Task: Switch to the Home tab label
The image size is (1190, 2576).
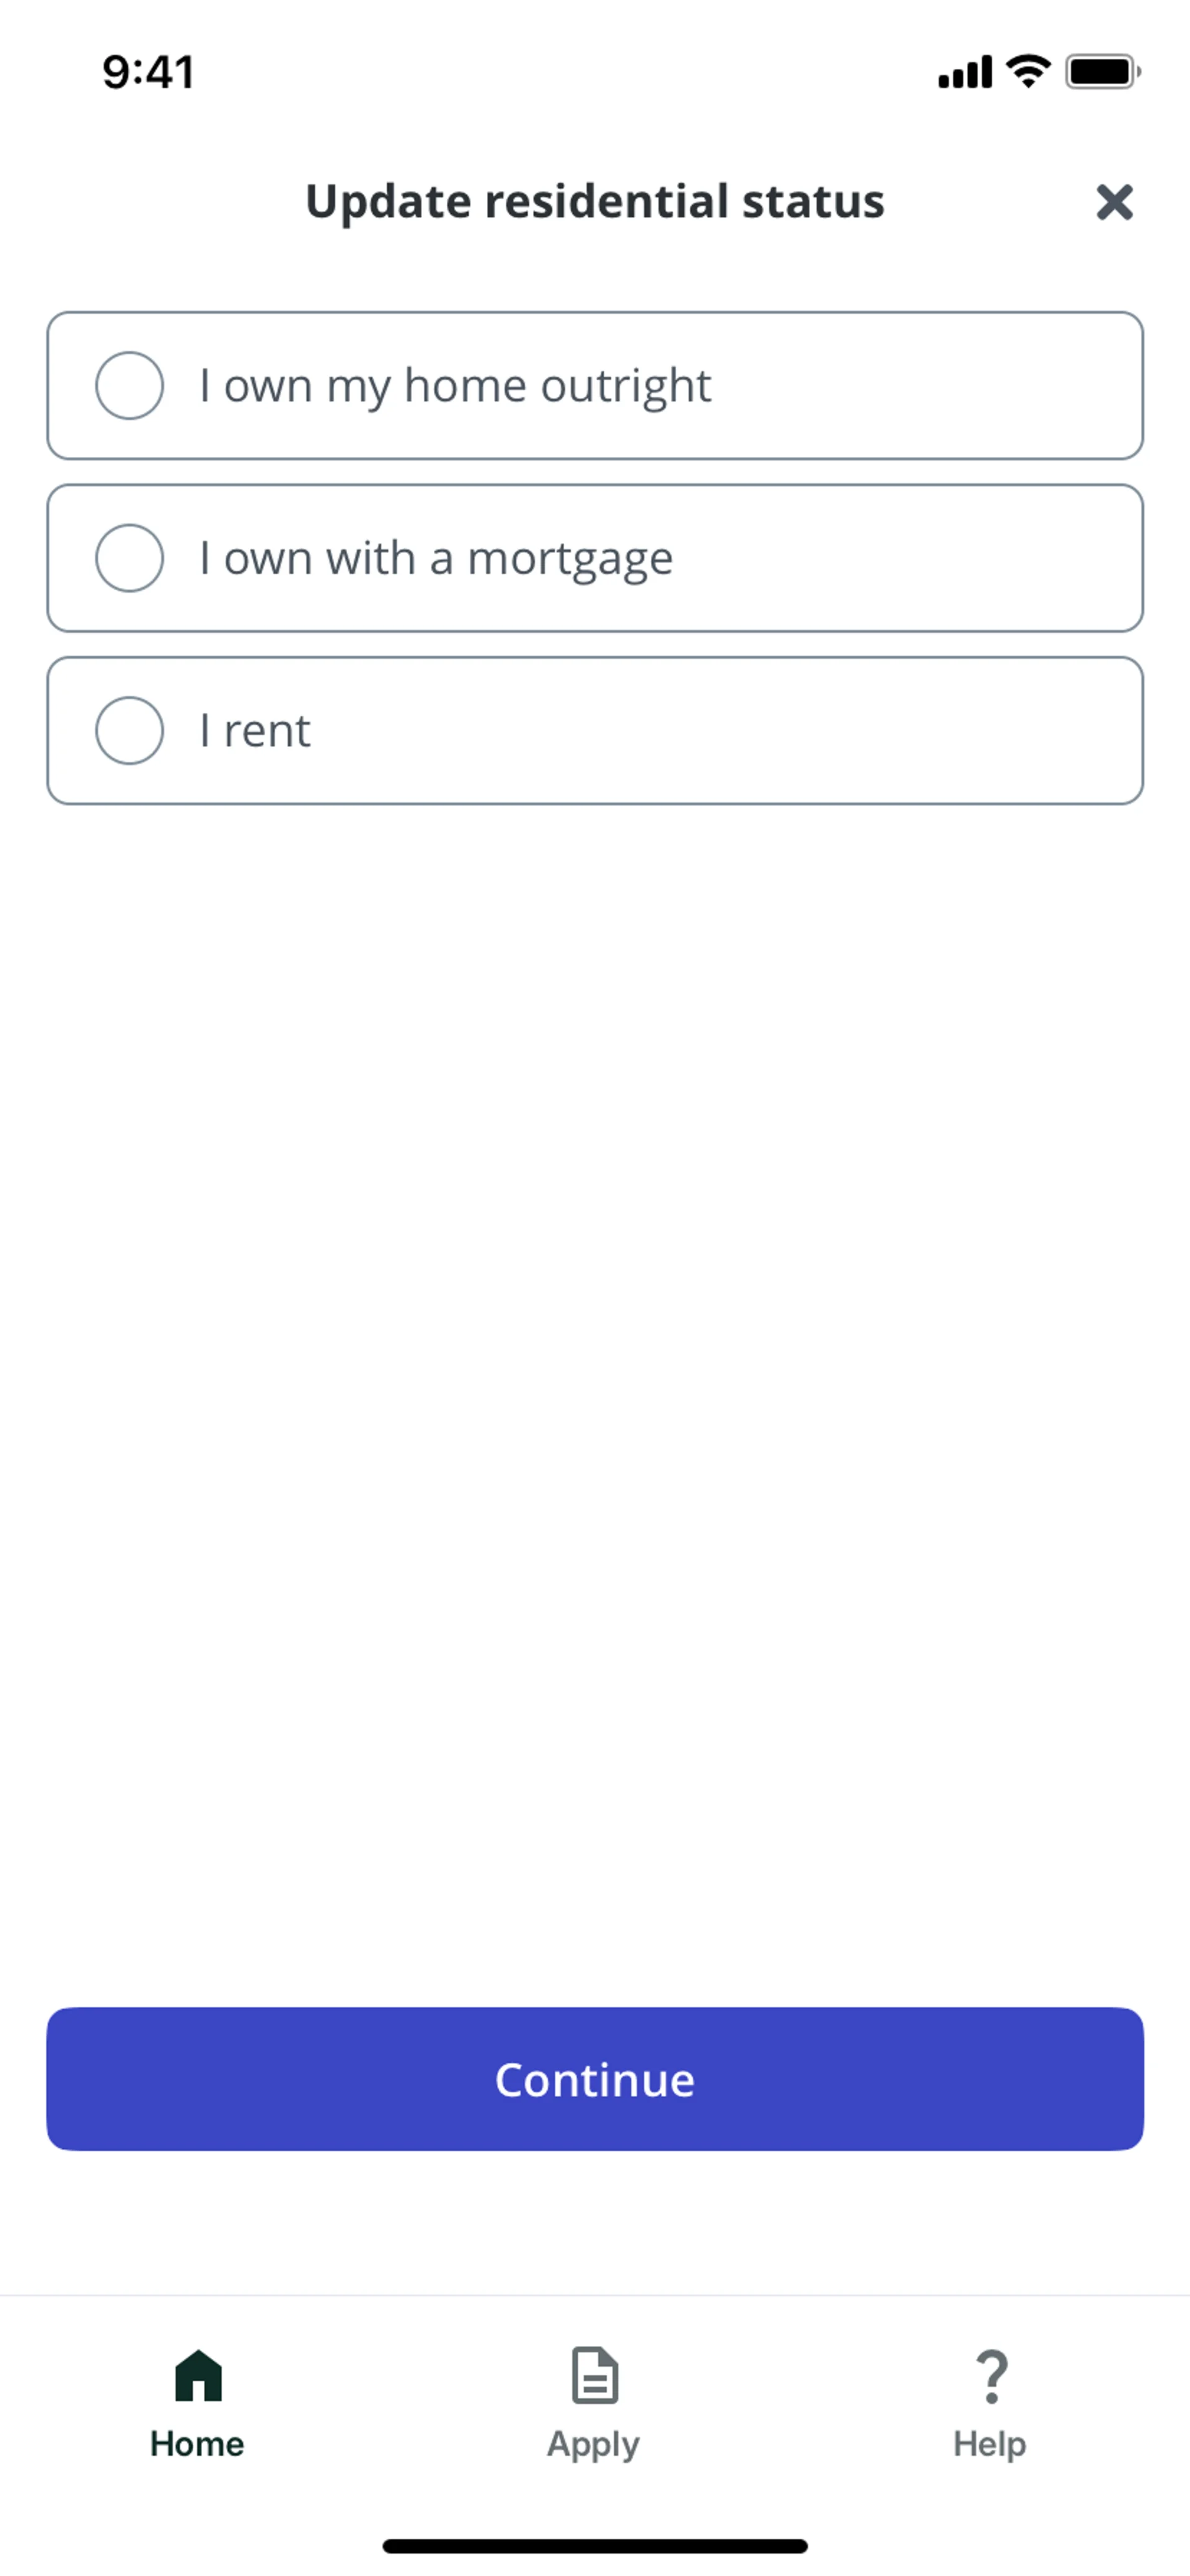Action: click(x=197, y=2444)
